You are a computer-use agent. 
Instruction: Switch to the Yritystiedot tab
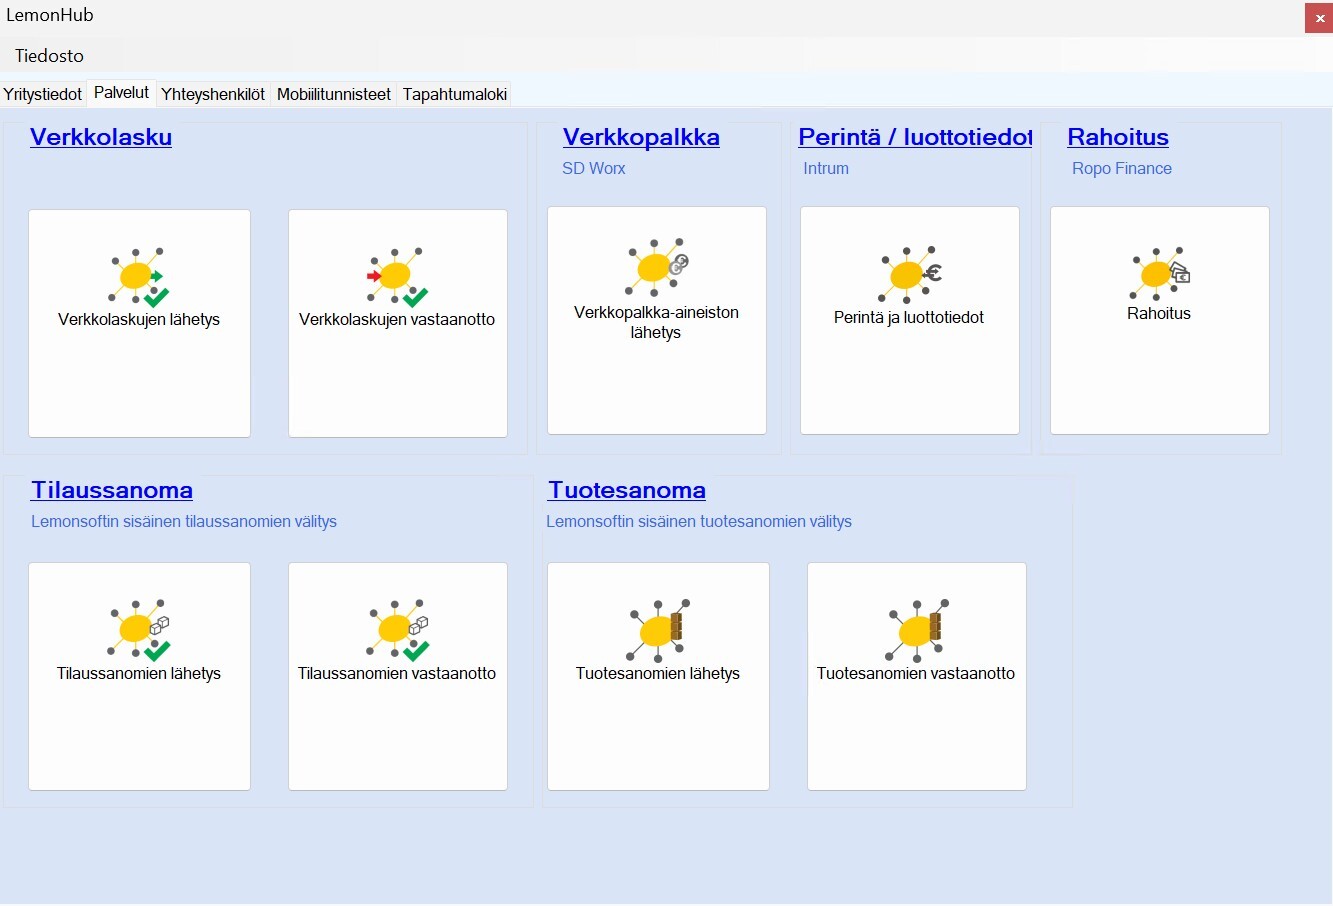[x=42, y=93]
